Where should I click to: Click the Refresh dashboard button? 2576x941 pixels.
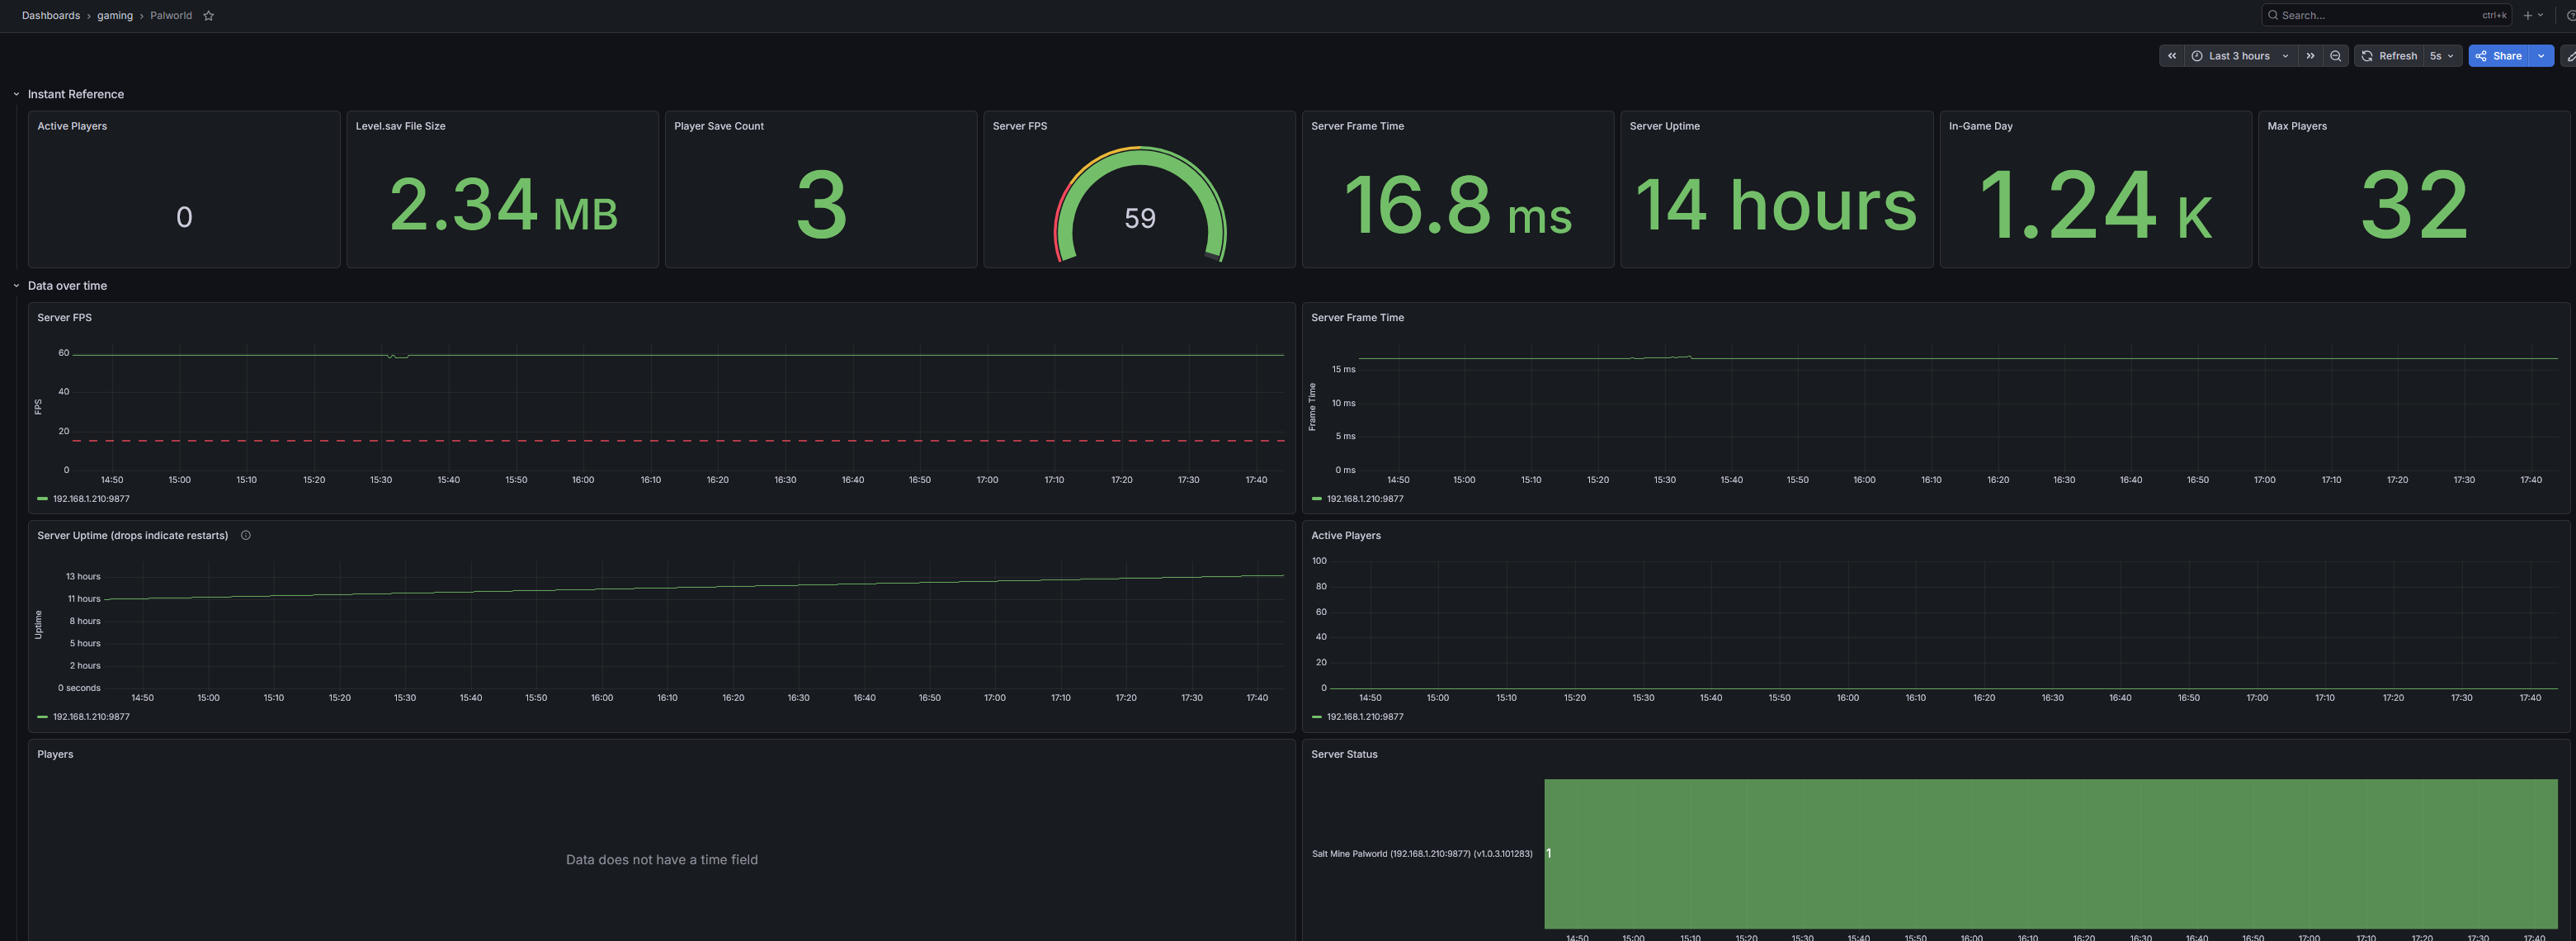coord(2389,56)
